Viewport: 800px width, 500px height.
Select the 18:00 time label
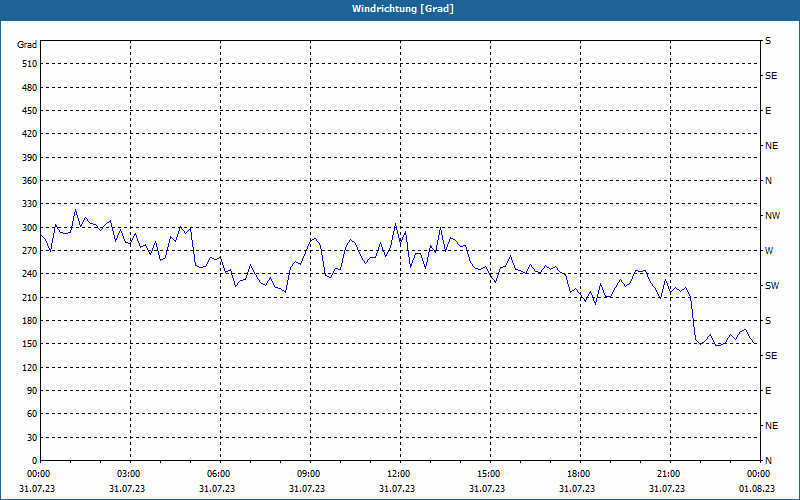tap(579, 474)
